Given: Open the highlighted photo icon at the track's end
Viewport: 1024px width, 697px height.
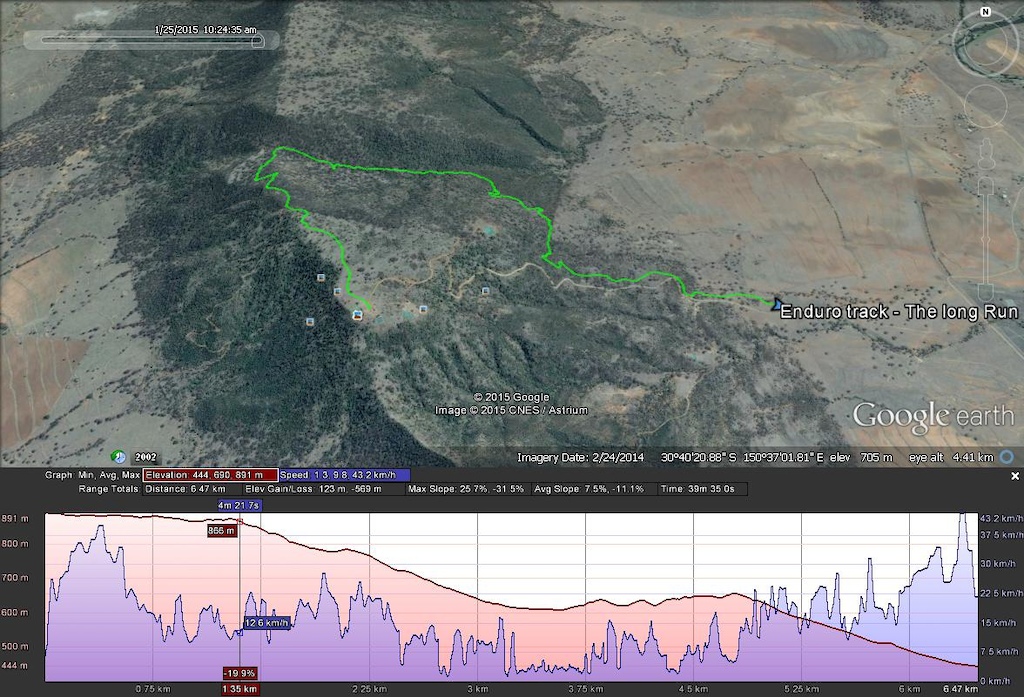Looking at the screenshot, I should click(x=357, y=316).
